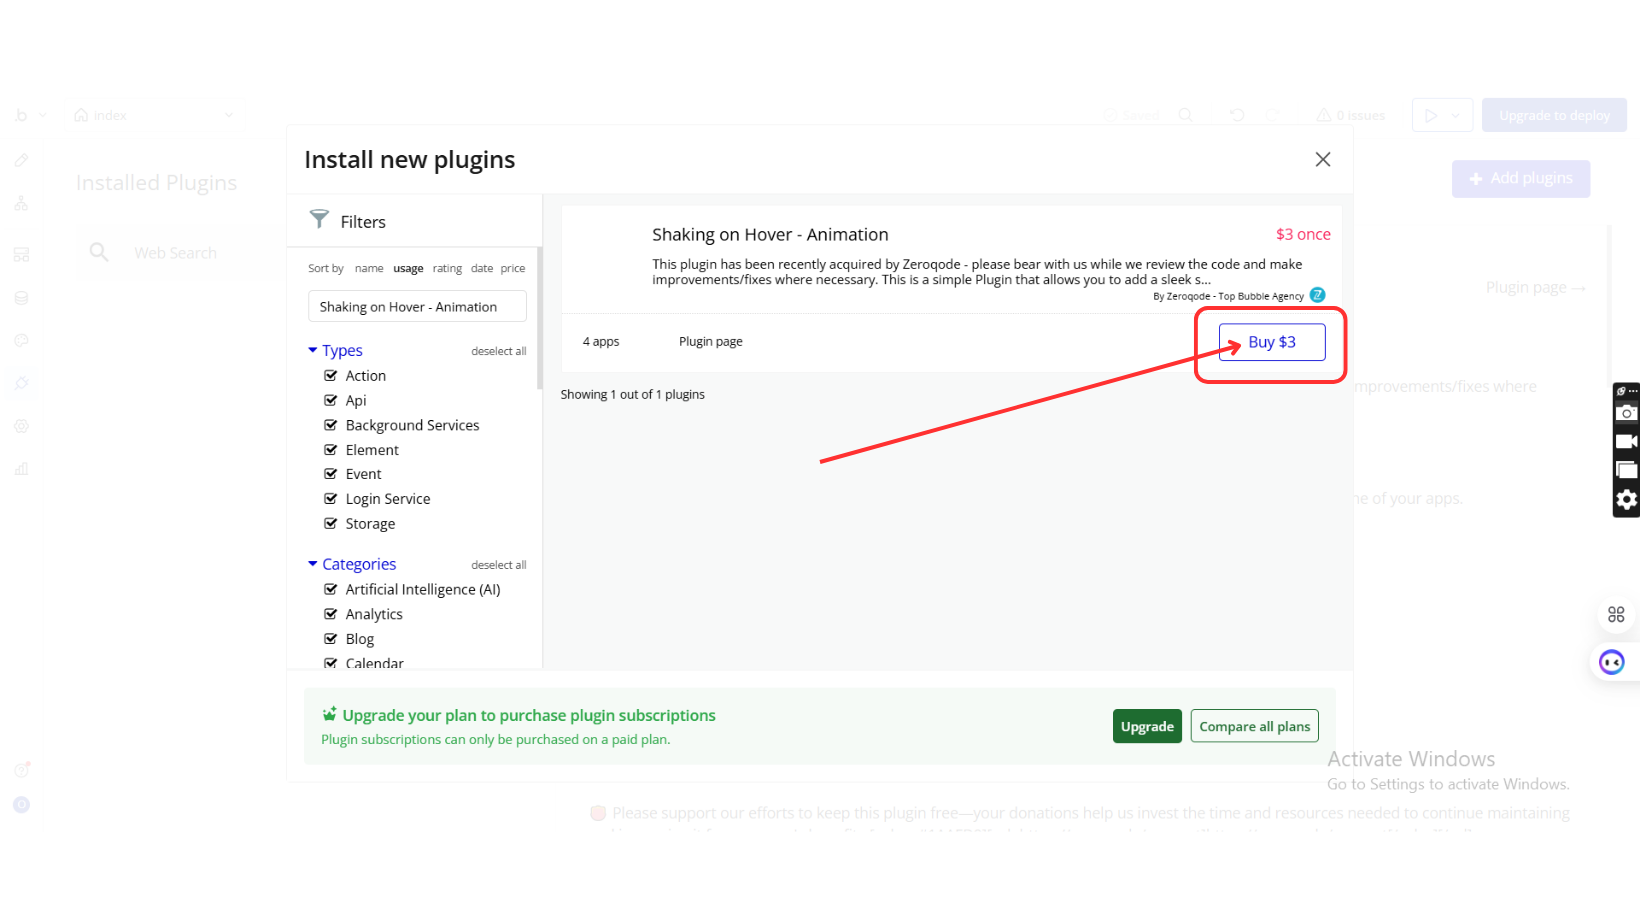Sort plugins by price
Viewport: 1640px width, 924px height.
tap(513, 268)
